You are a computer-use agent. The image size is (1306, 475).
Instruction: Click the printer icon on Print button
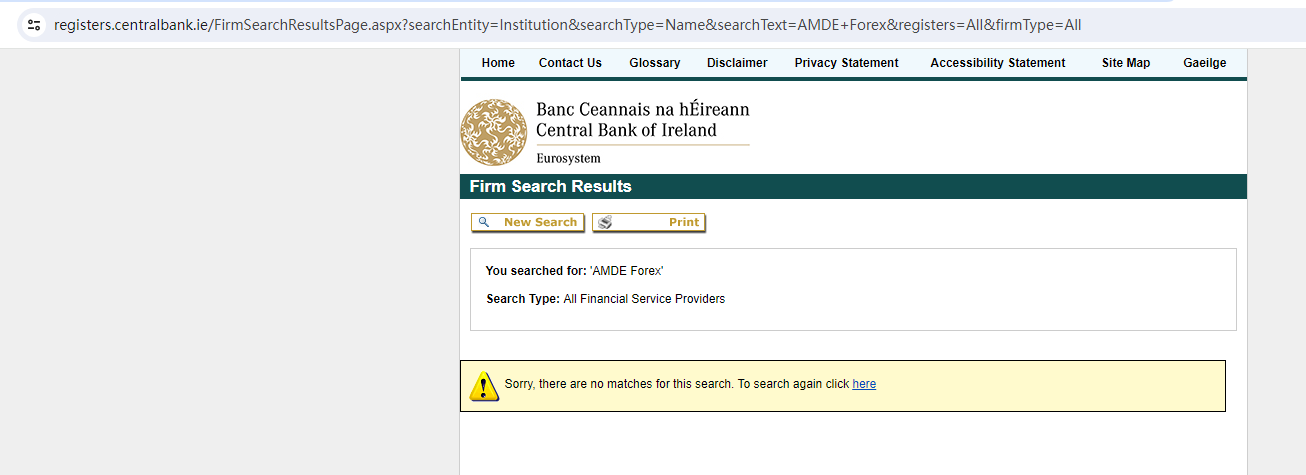[605, 222]
